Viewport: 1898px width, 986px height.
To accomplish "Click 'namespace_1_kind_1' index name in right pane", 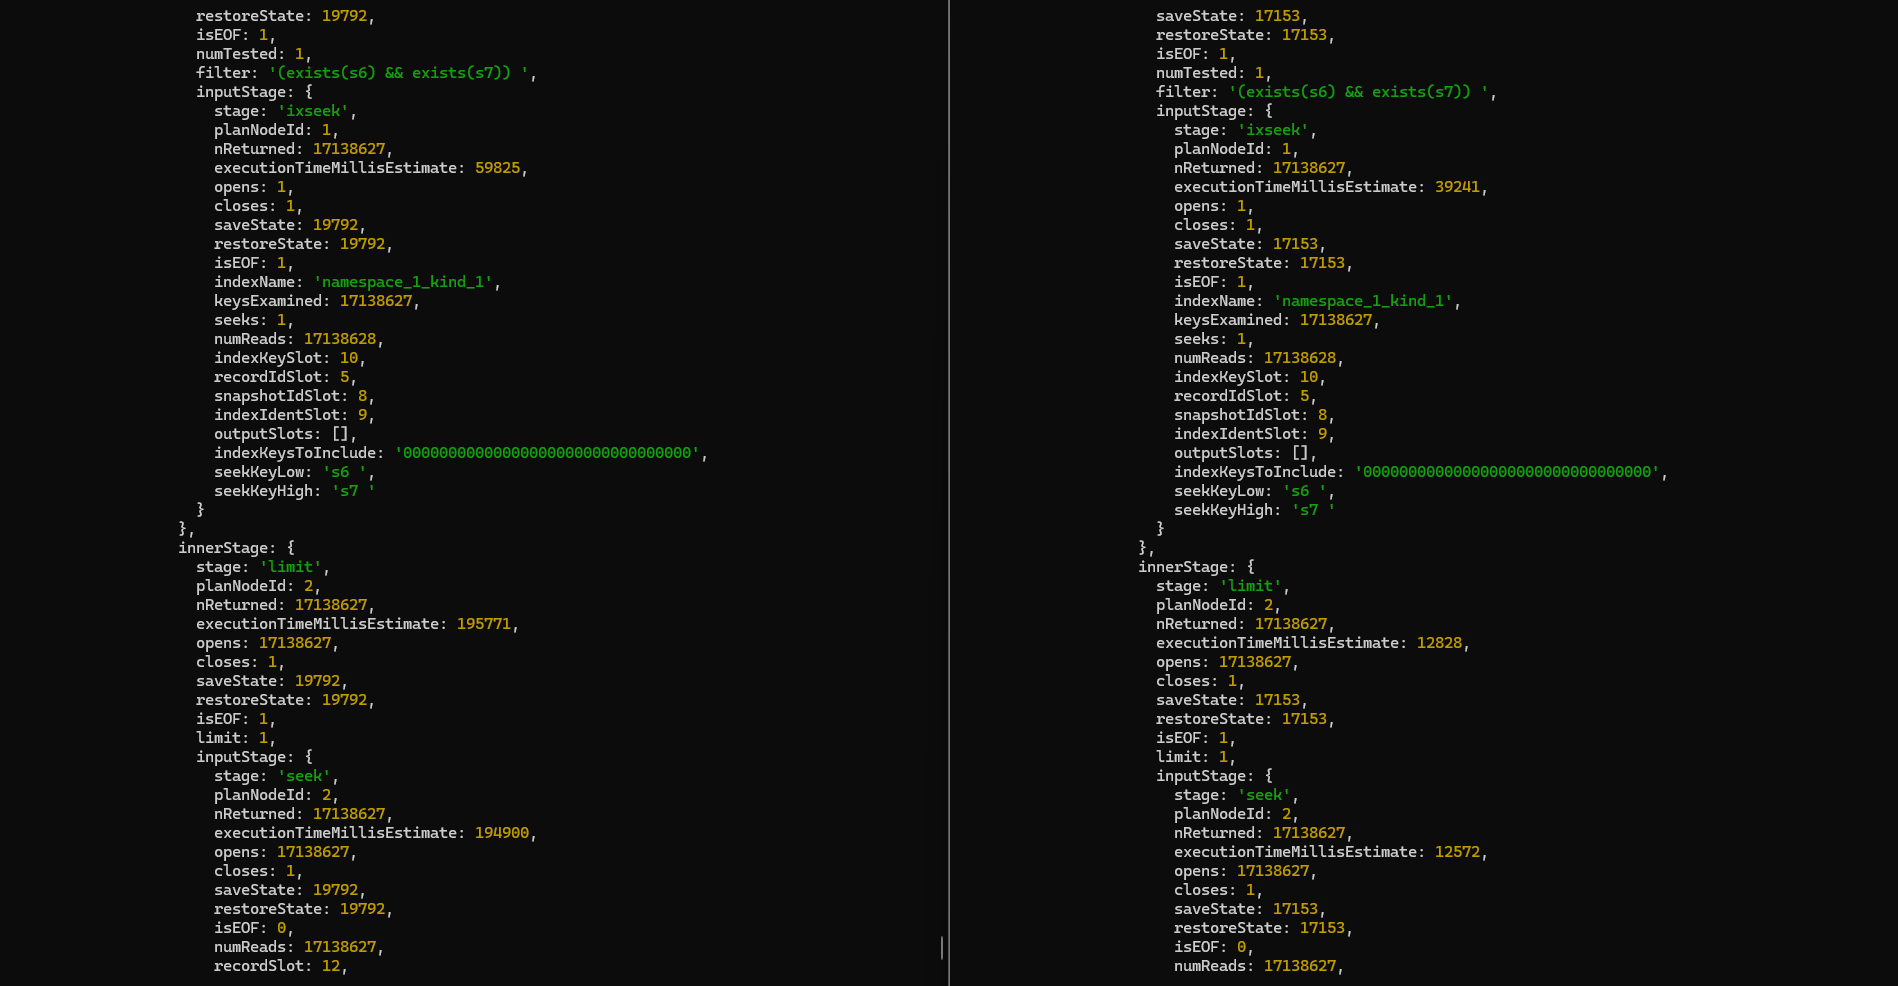I will coord(1363,301).
